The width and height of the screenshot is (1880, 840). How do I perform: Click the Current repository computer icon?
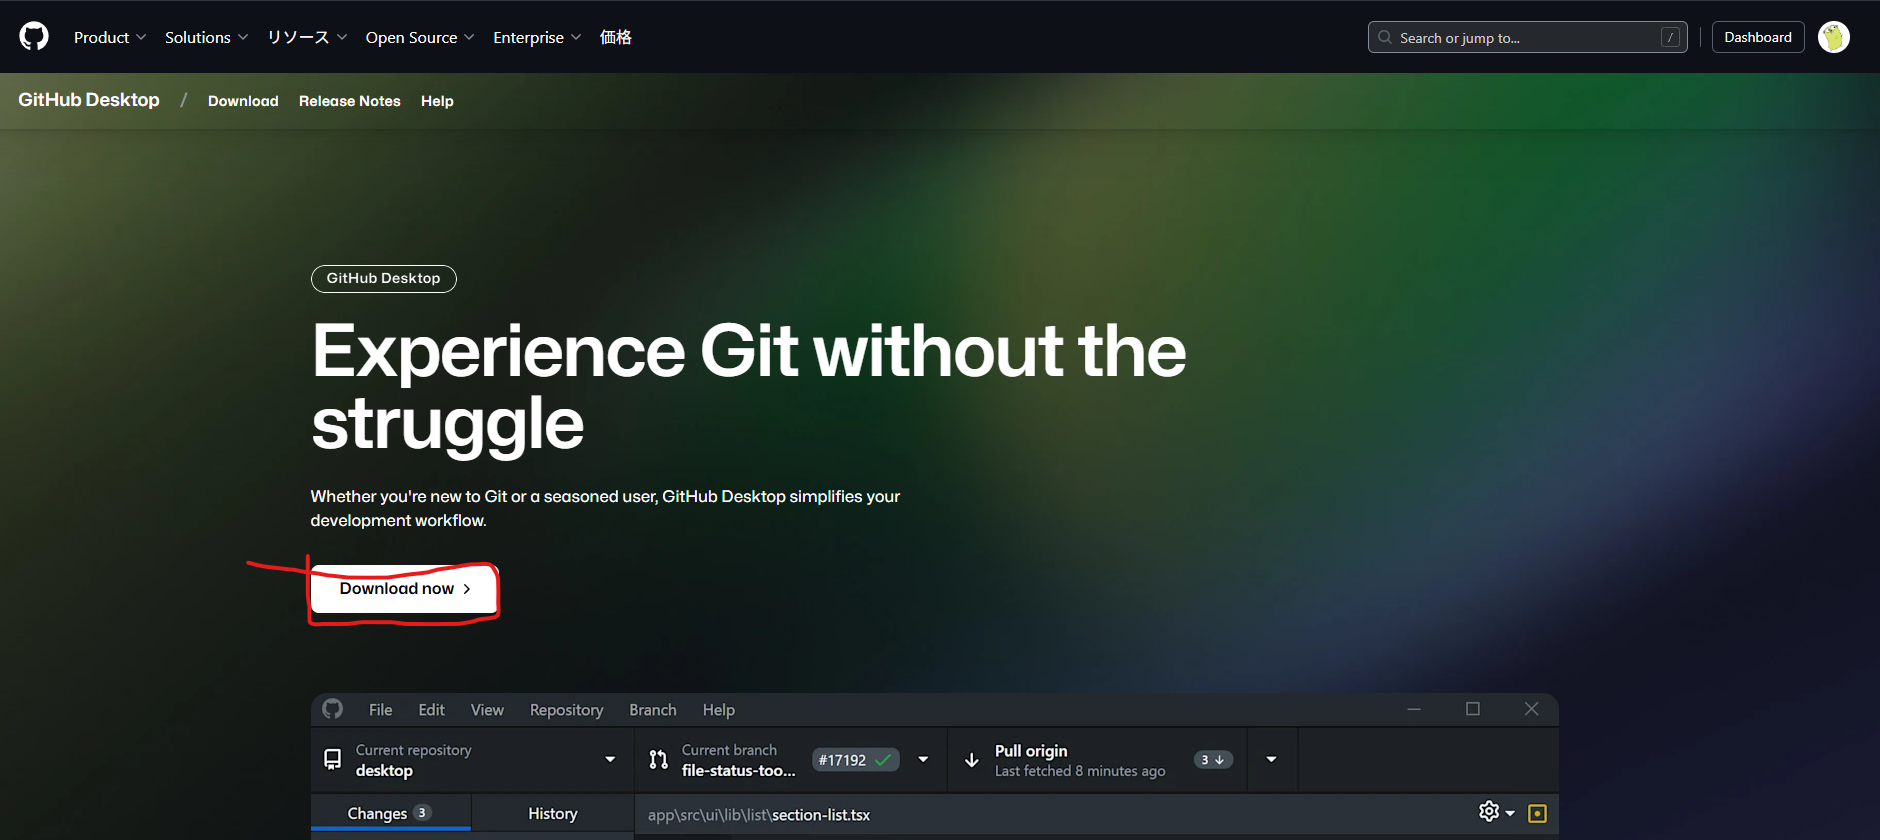[x=333, y=760]
